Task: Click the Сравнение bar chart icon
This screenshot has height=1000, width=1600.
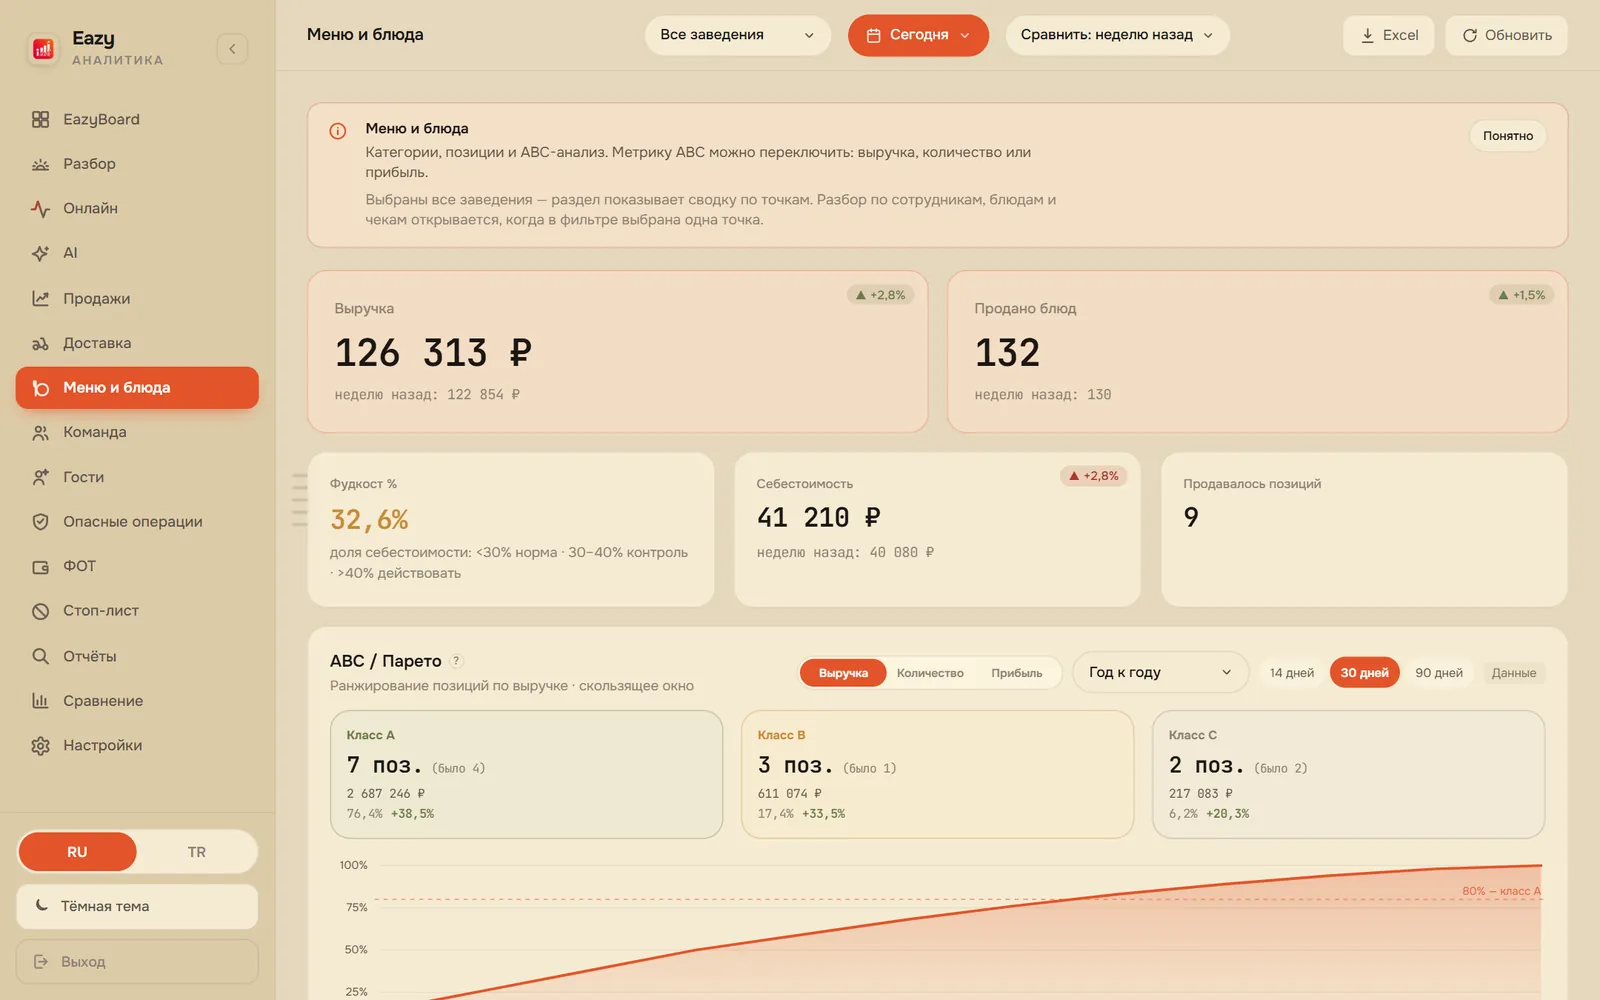Action: click(40, 701)
